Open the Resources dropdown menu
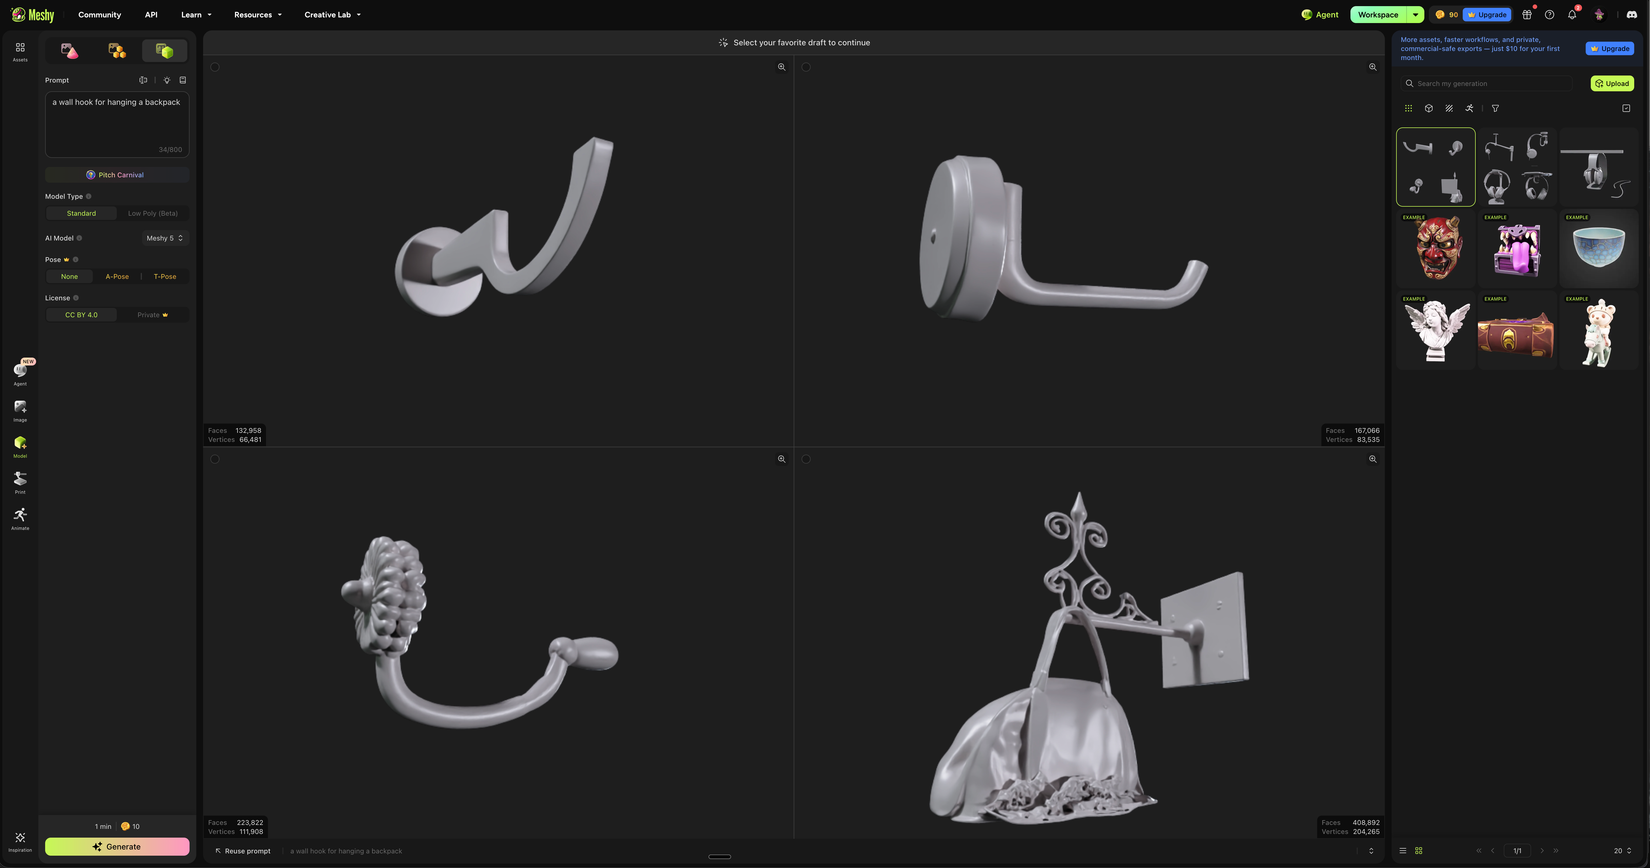 pyautogui.click(x=258, y=15)
